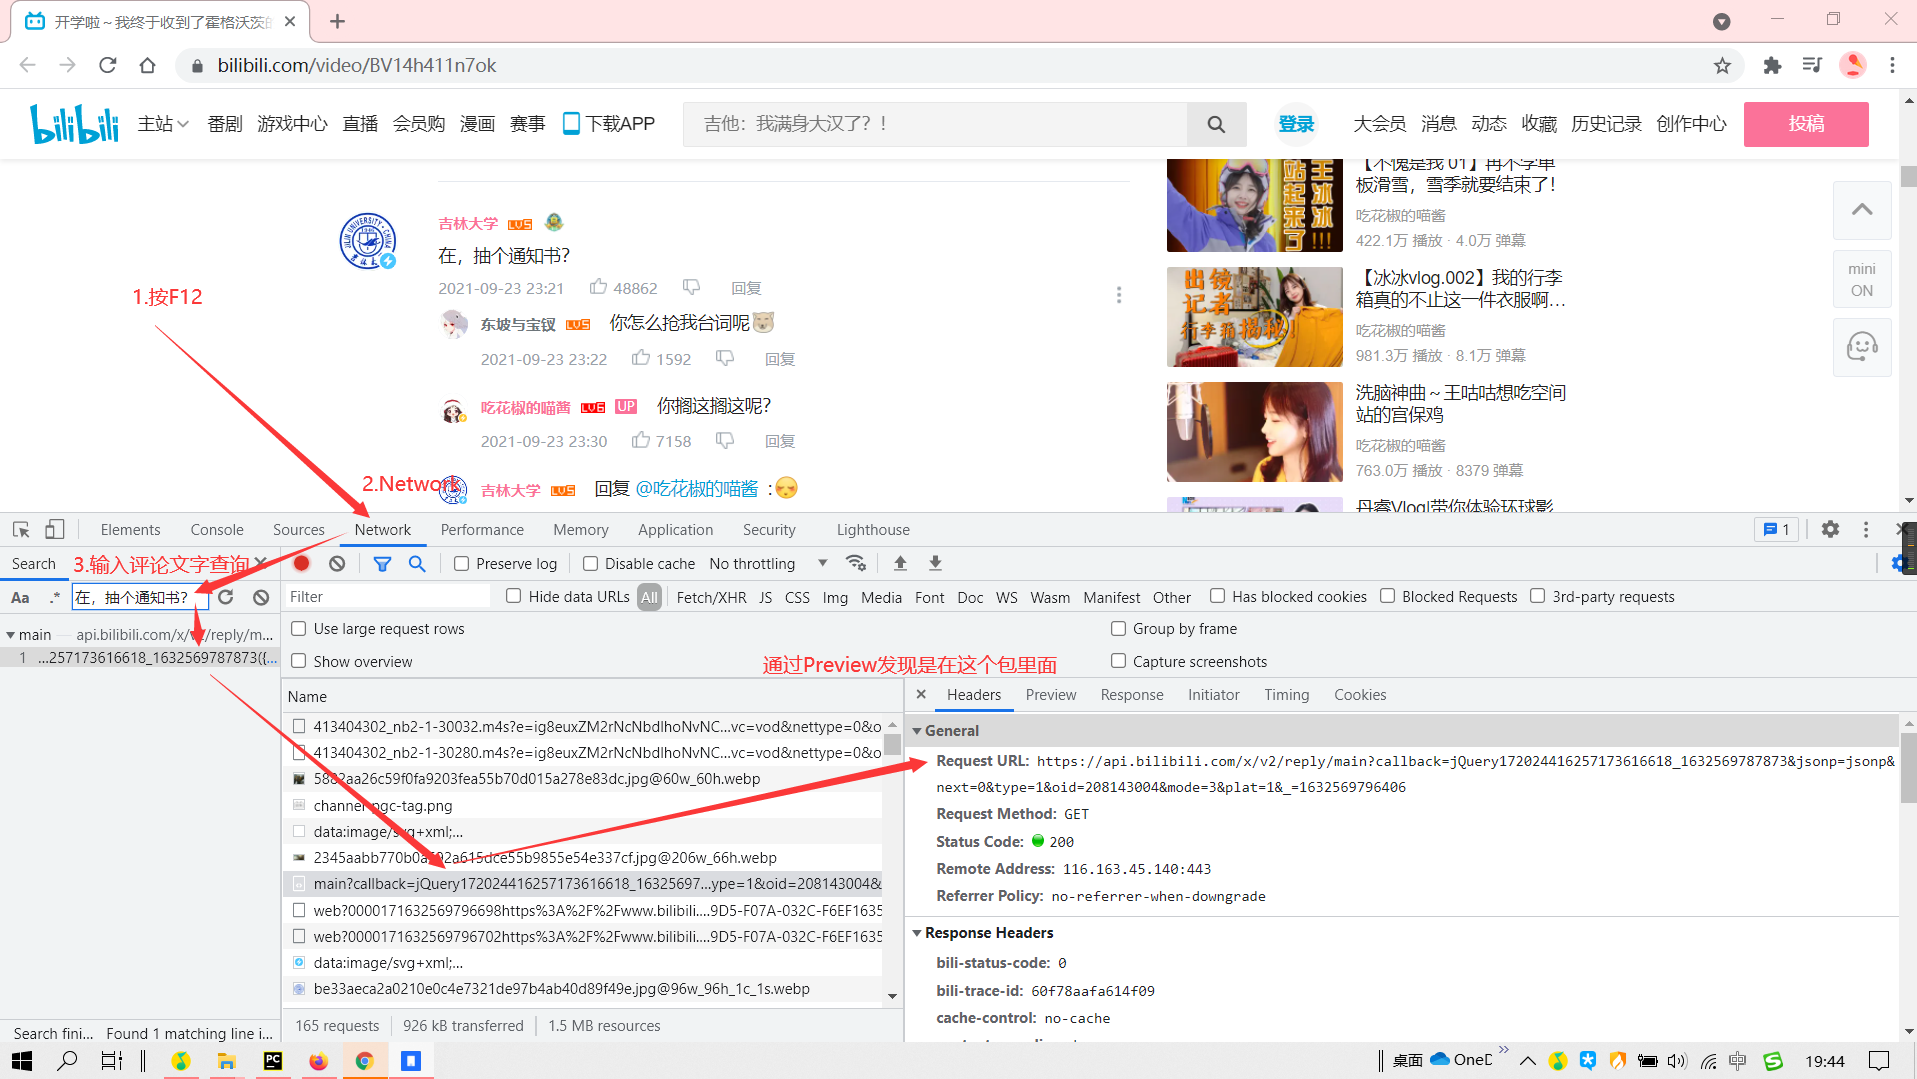Check 3rd-party requests

coord(1537,596)
